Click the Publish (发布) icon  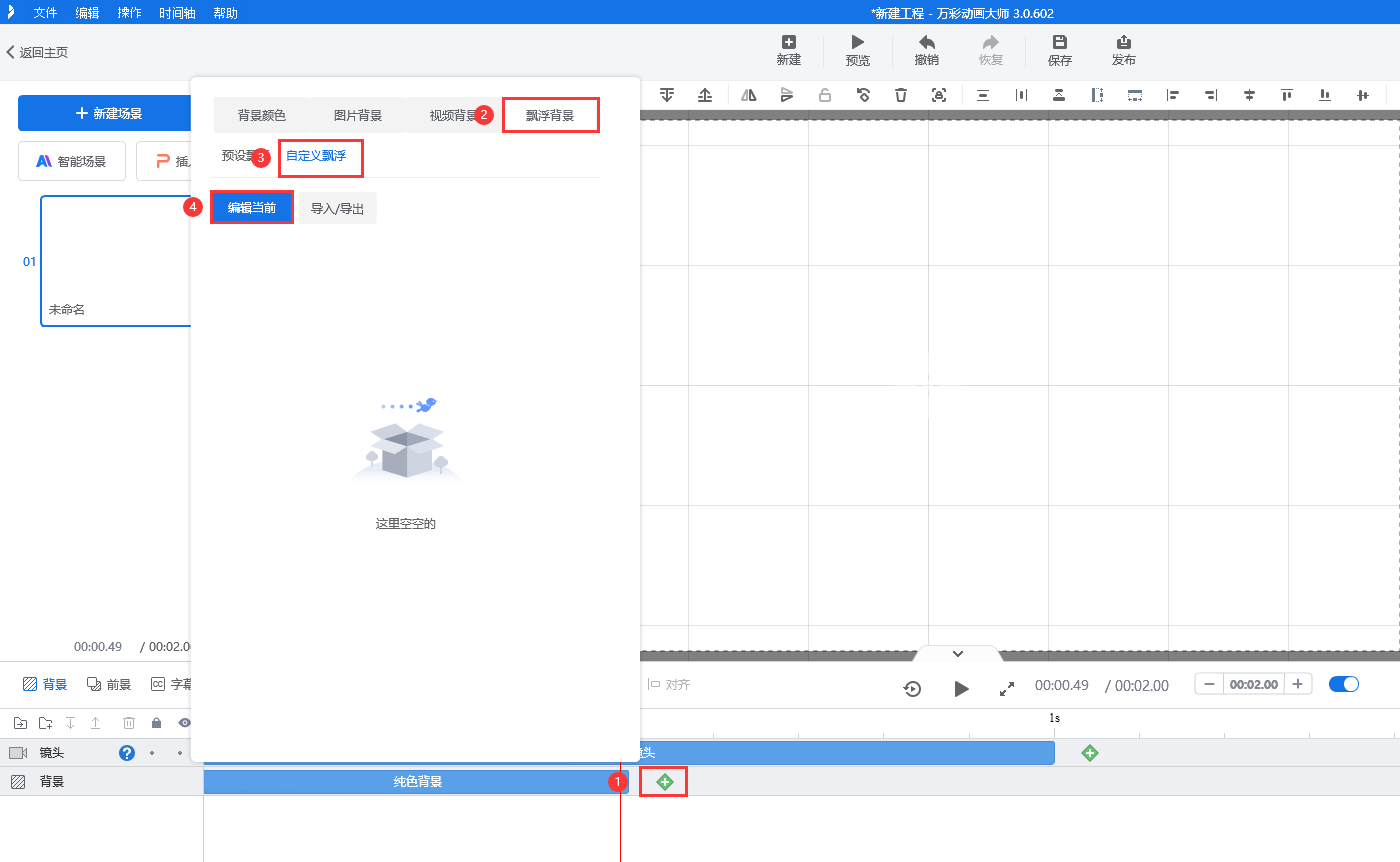tap(1123, 42)
